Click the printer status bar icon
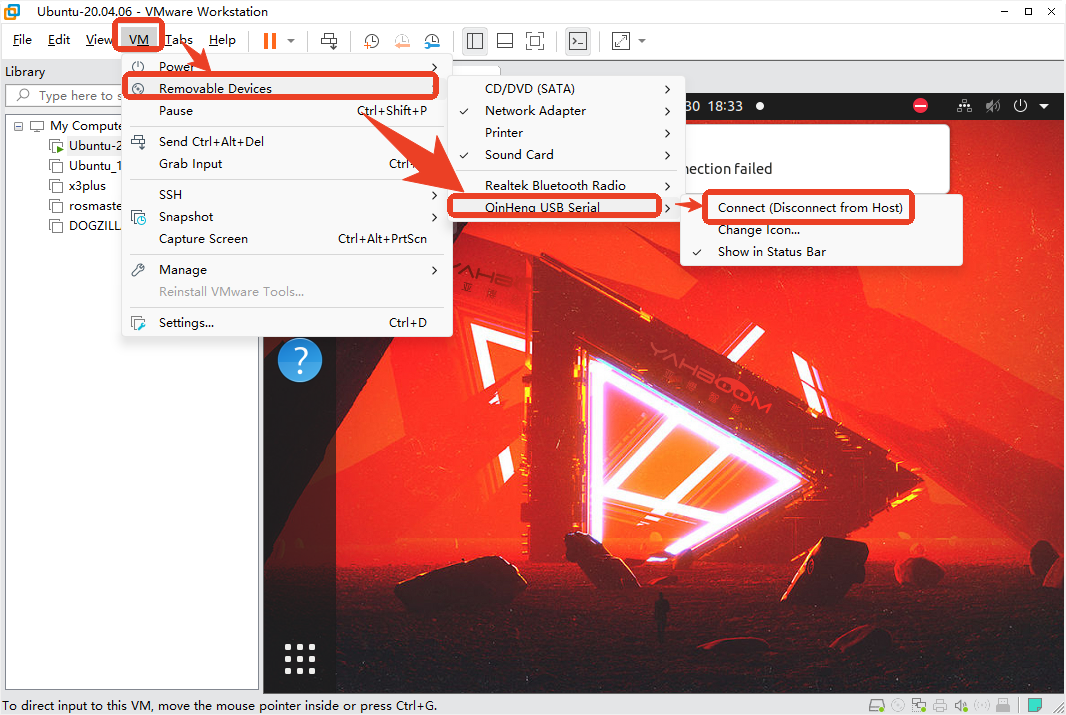1066x715 pixels. tap(940, 705)
